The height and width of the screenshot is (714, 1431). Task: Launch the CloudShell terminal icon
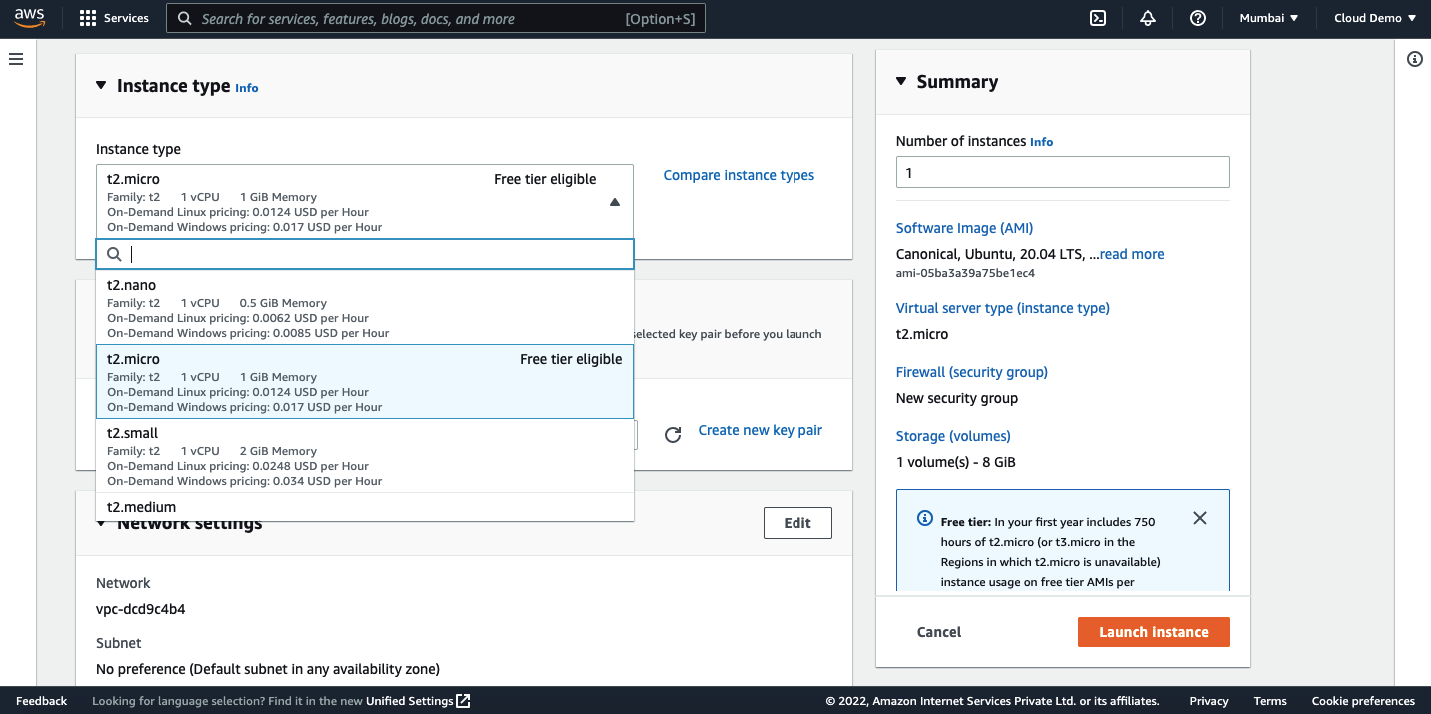1098,18
